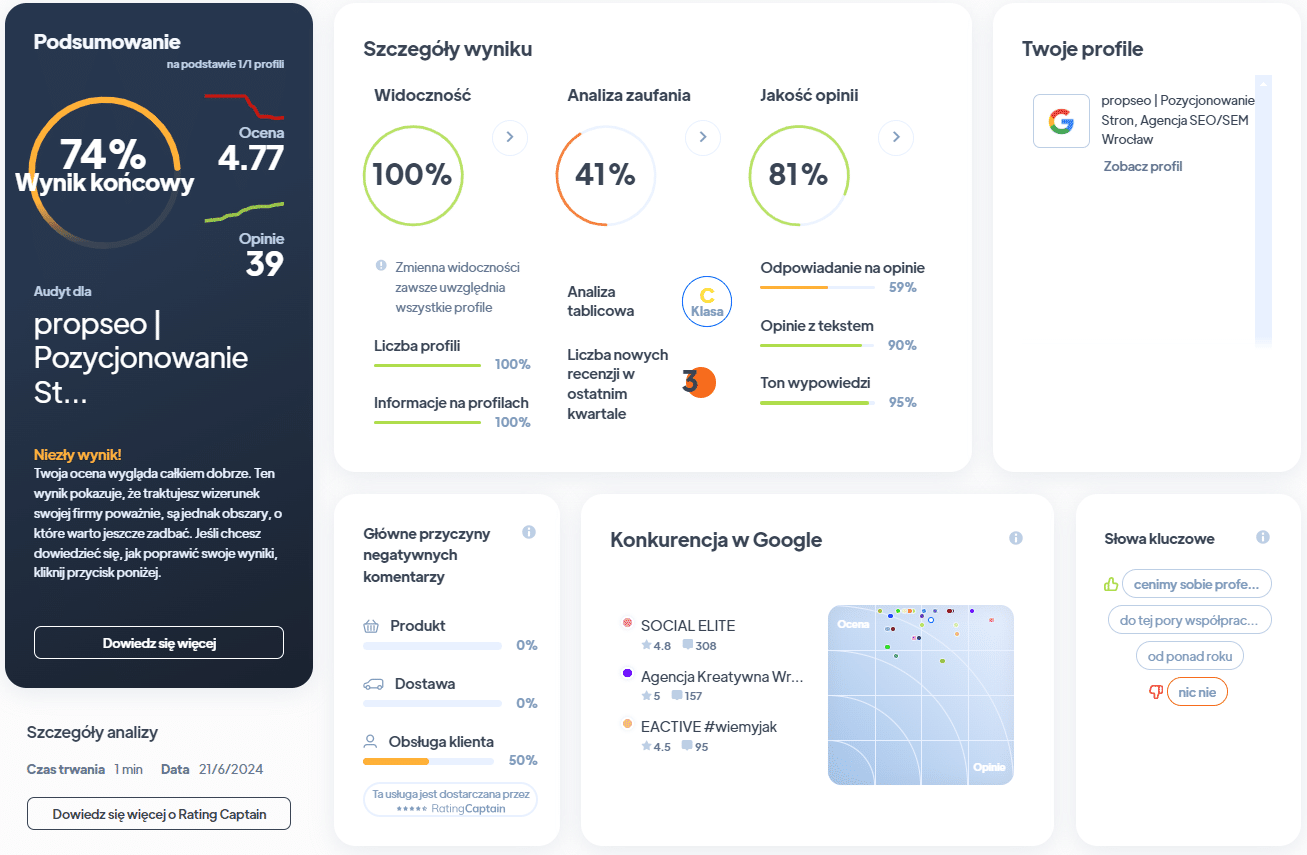Click info icon beside Główne przyczyny negatywnych komentarzy
Image resolution: width=1307 pixels, height=855 pixels.
coord(529,532)
